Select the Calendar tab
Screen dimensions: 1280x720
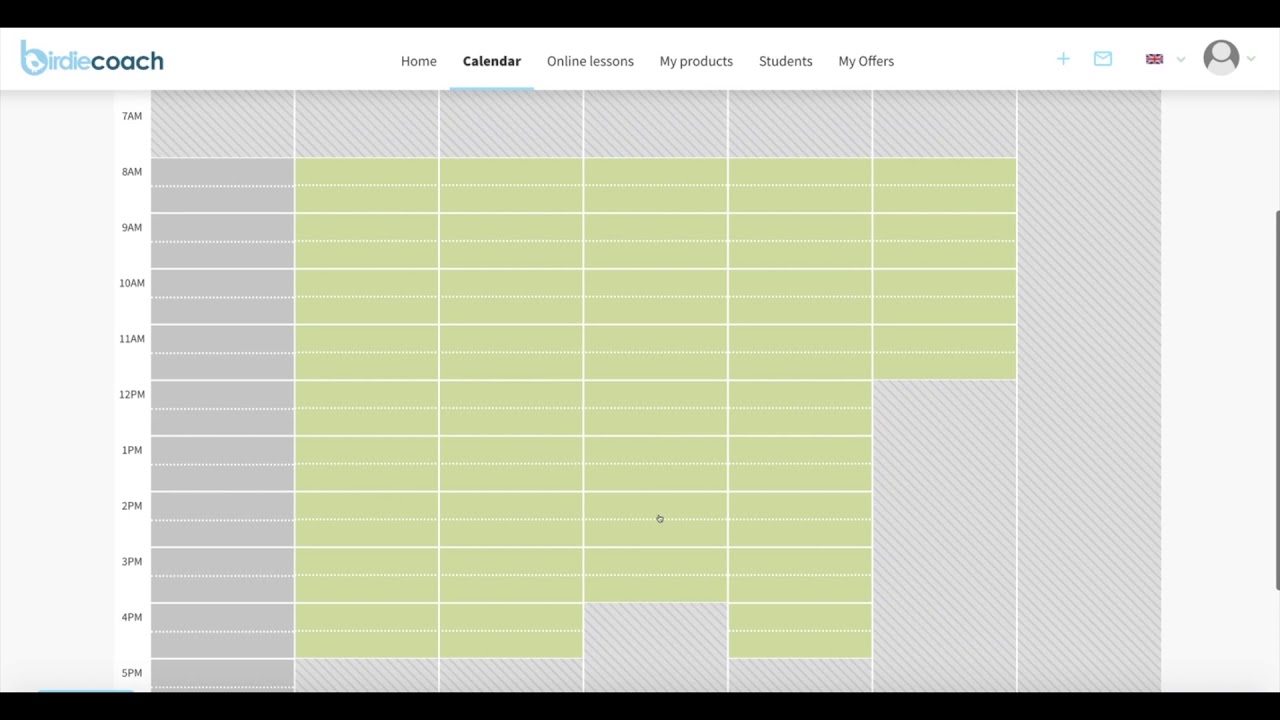click(x=492, y=61)
